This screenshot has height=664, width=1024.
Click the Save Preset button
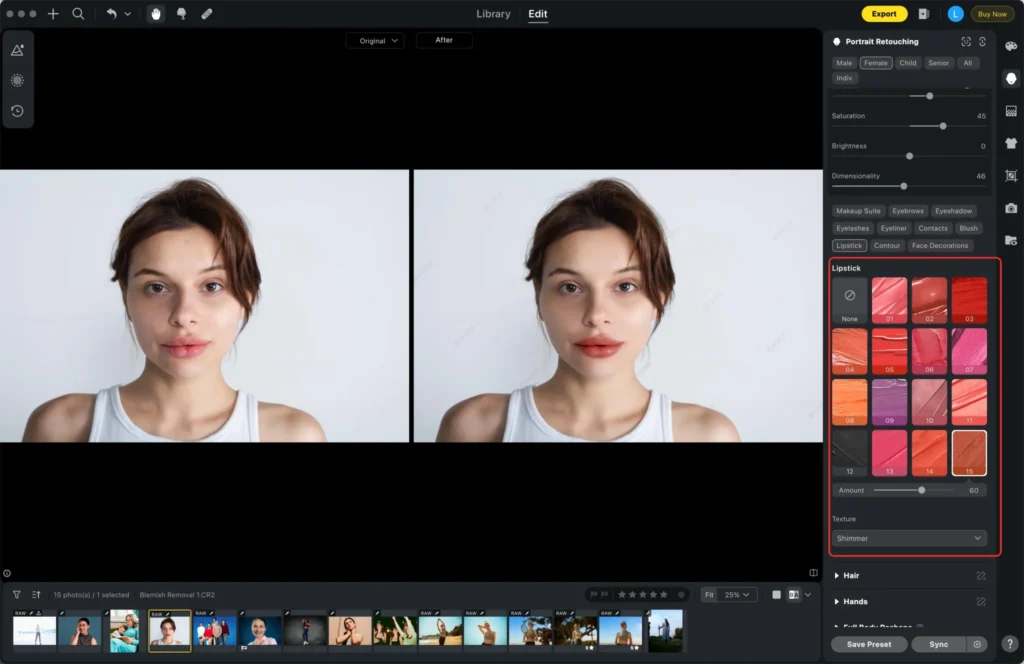(x=869, y=645)
